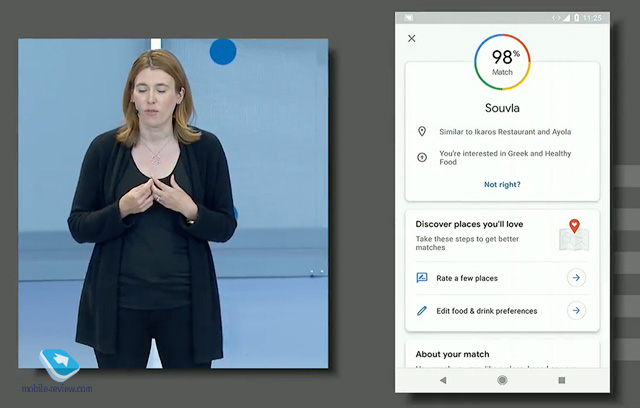Click the pencil icon for food preferences
The height and width of the screenshot is (408, 640).
coord(422,311)
